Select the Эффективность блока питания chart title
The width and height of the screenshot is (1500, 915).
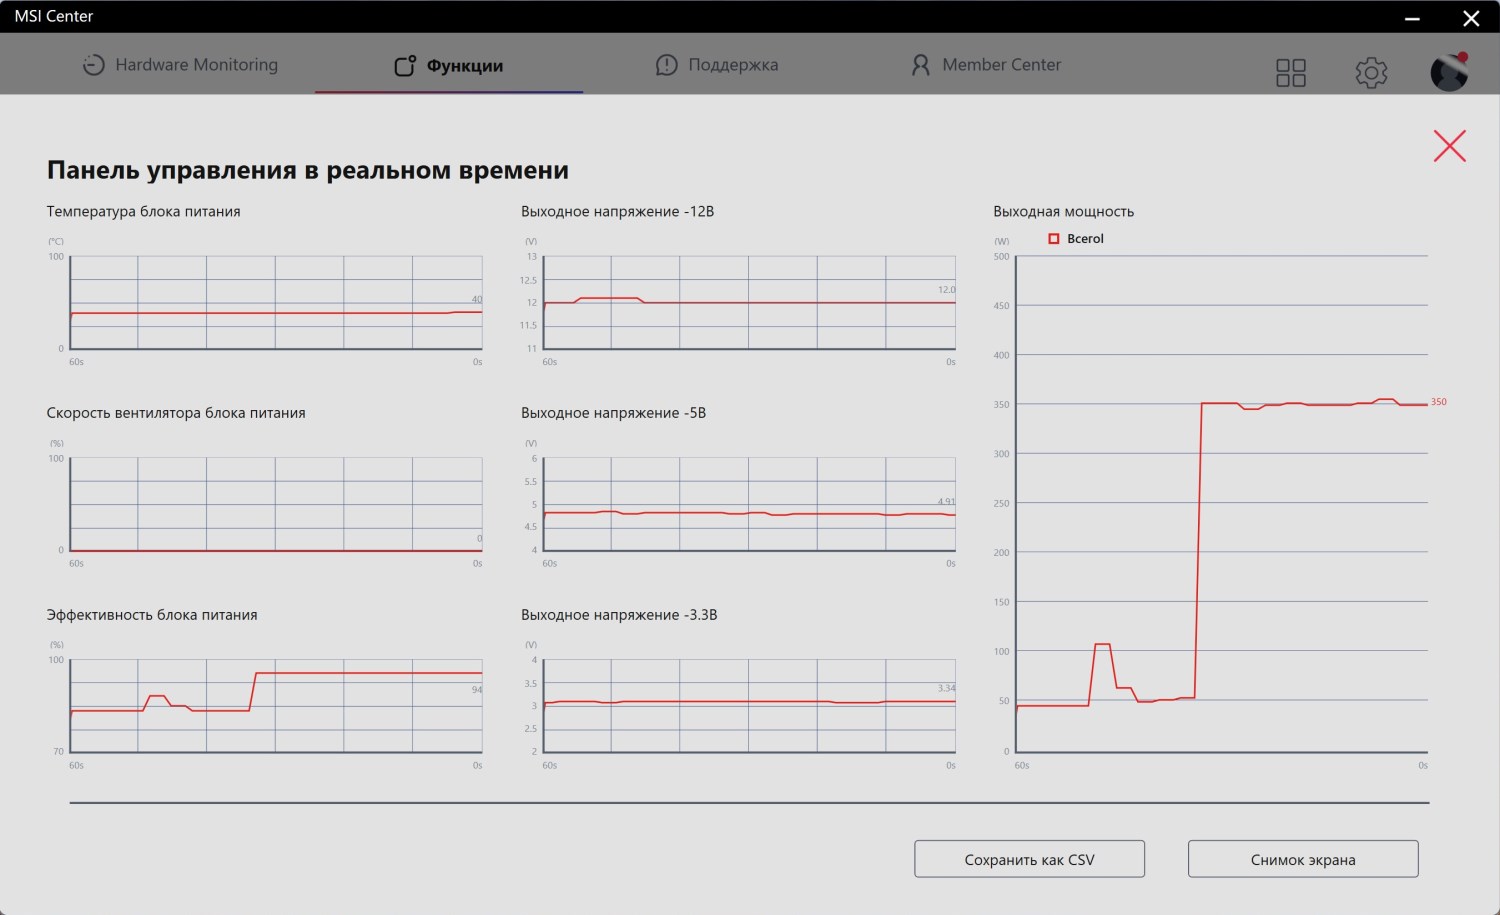[152, 615]
